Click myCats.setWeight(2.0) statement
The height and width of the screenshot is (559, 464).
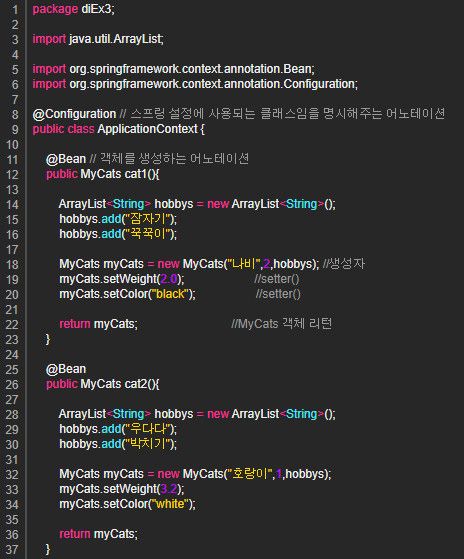pos(122,279)
